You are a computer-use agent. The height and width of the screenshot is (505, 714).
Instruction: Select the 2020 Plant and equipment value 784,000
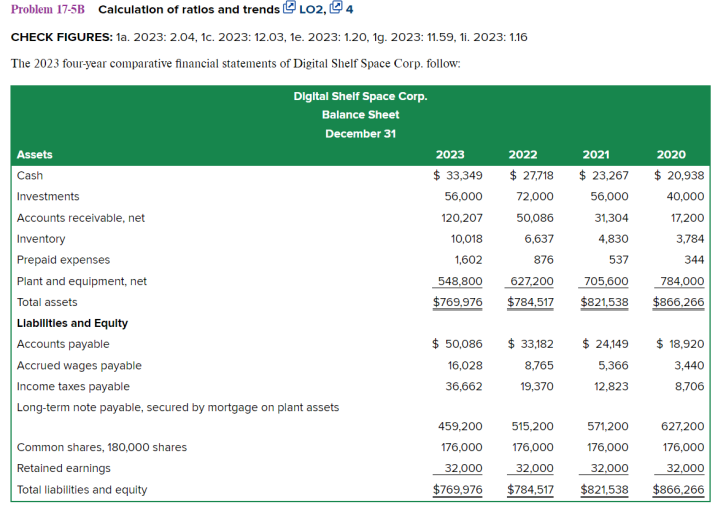[682, 281]
